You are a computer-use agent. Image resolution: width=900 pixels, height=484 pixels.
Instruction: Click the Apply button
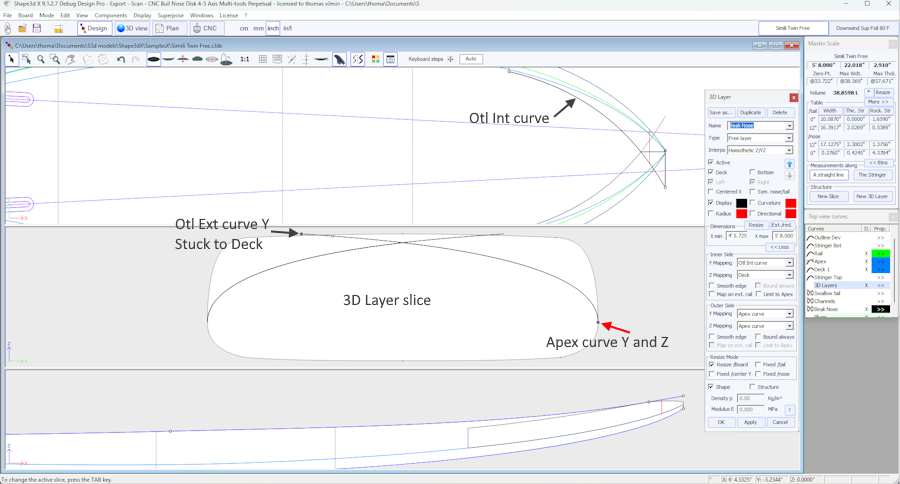(x=750, y=422)
